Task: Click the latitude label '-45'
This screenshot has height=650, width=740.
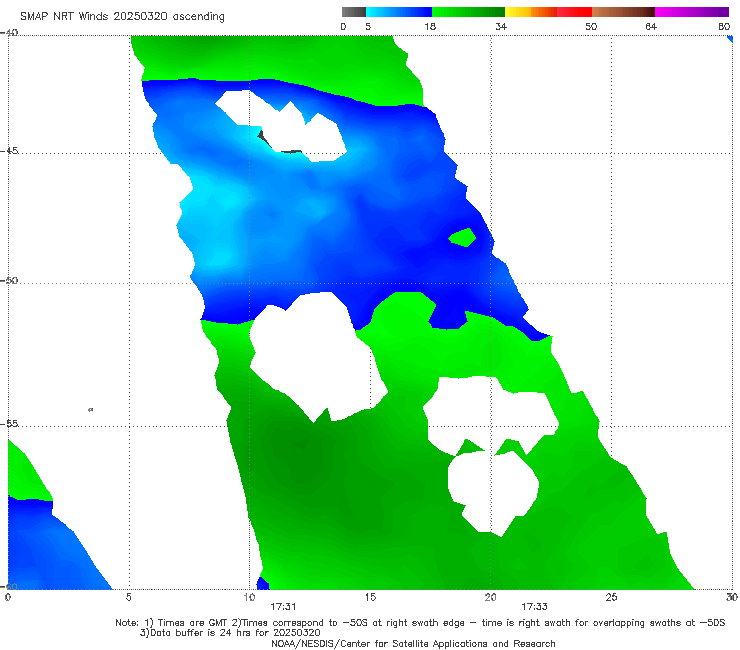Action: pyautogui.click(x=9, y=151)
